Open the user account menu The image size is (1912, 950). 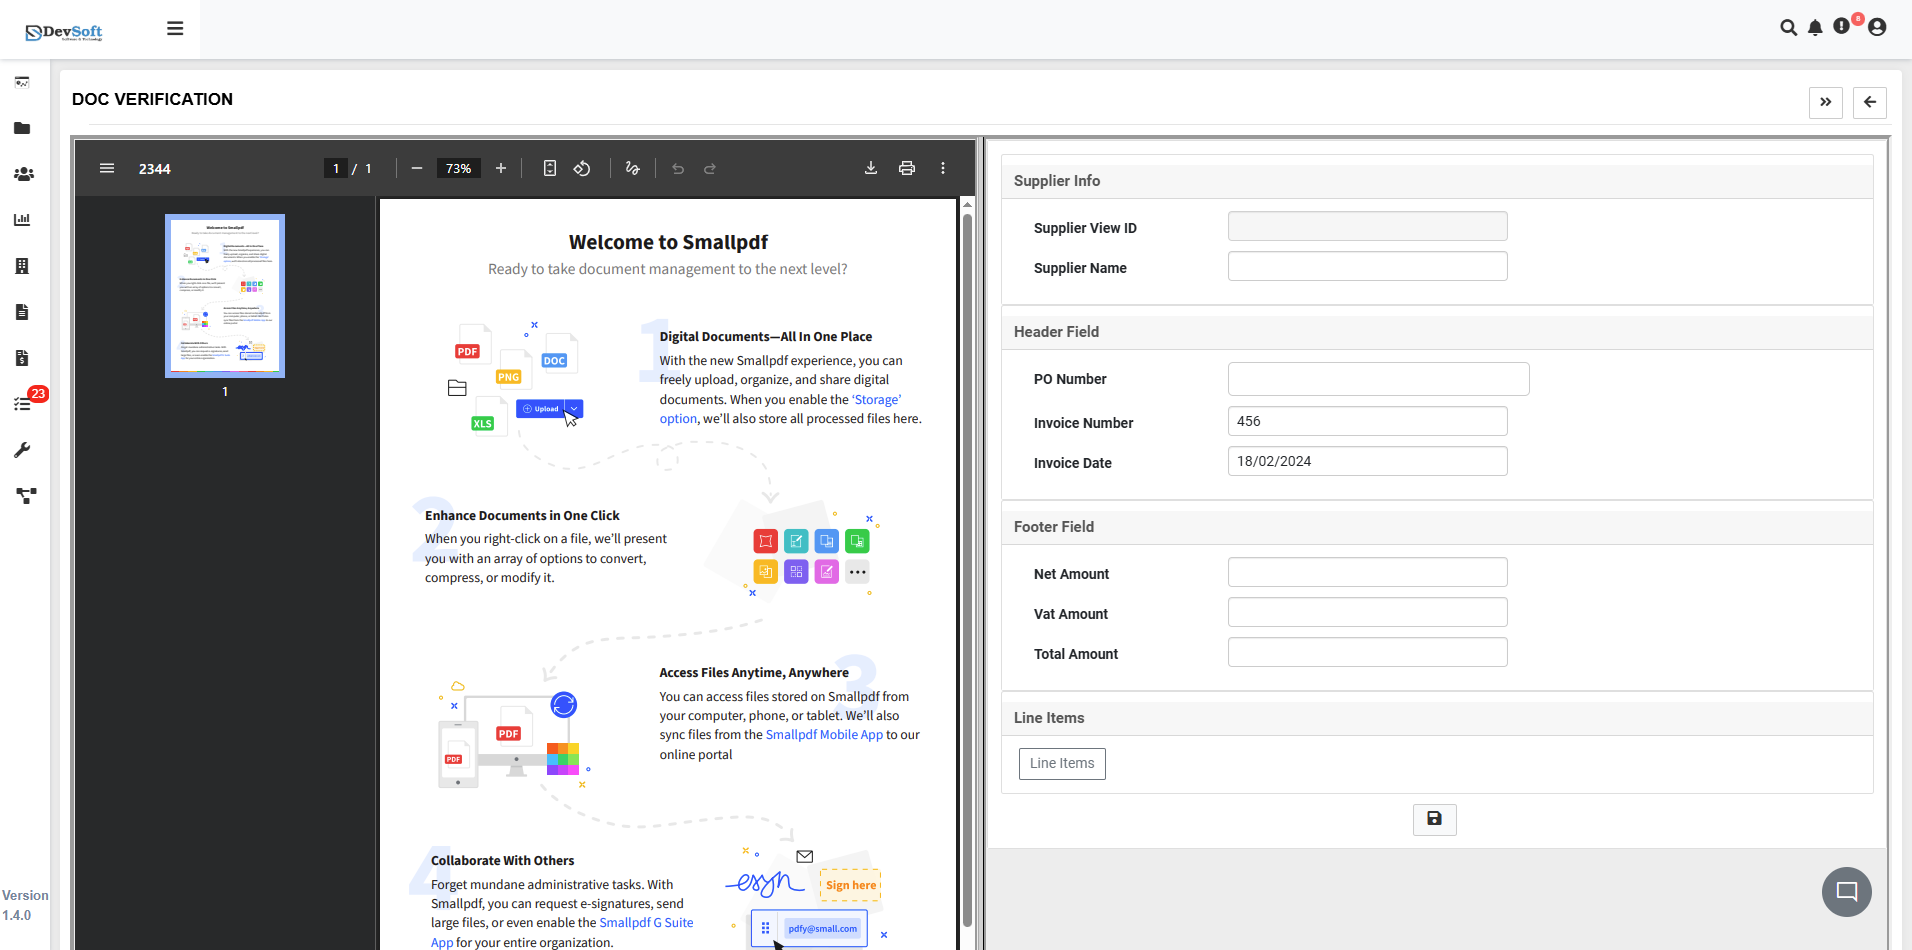pyautogui.click(x=1877, y=28)
